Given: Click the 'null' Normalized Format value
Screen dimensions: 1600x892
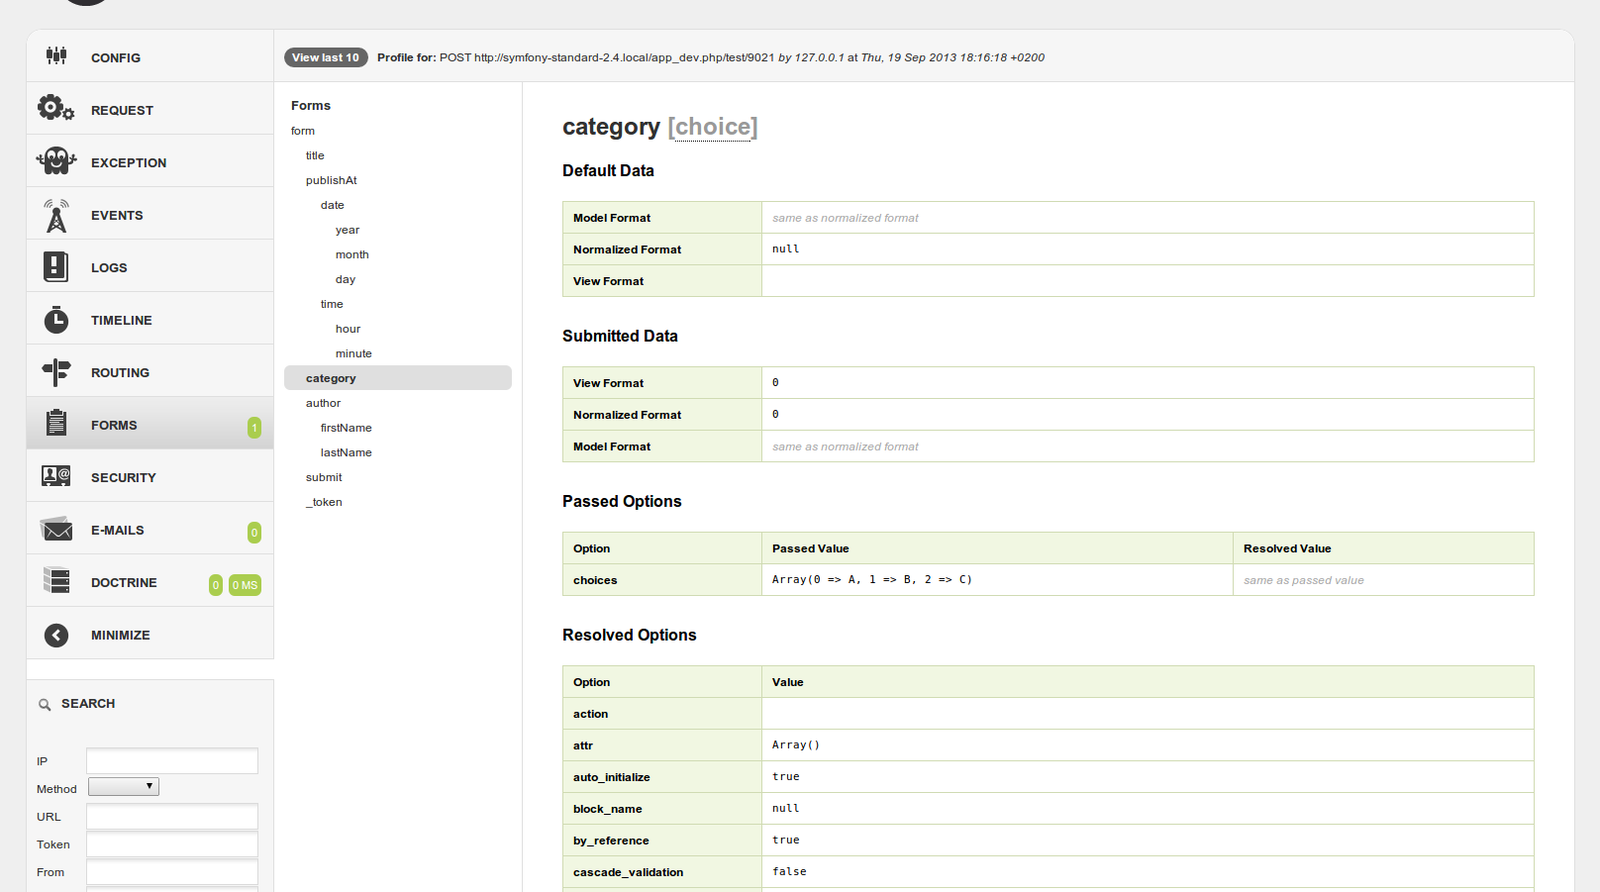Looking at the screenshot, I should tap(785, 249).
